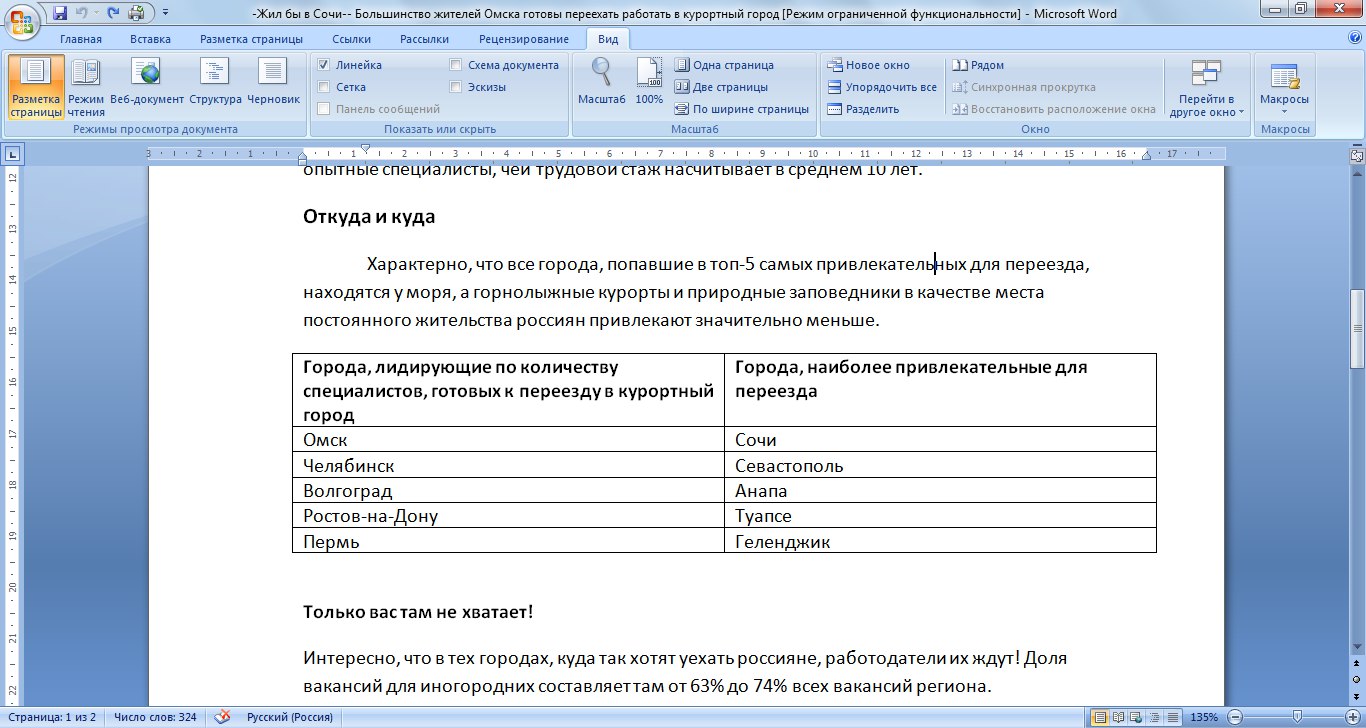The width and height of the screenshot is (1366, 728).
Task: Open the Масштаб zoom dialog
Action: pyautogui.click(x=602, y=82)
